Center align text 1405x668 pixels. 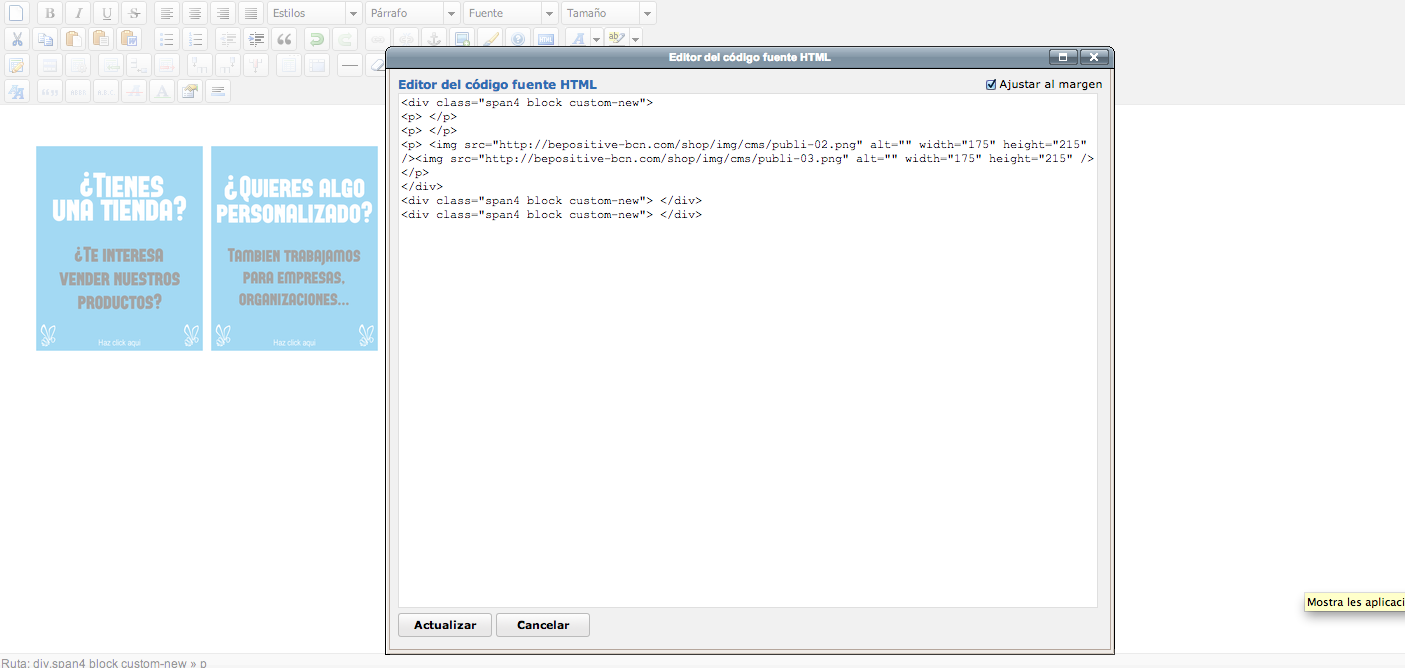pyautogui.click(x=195, y=13)
